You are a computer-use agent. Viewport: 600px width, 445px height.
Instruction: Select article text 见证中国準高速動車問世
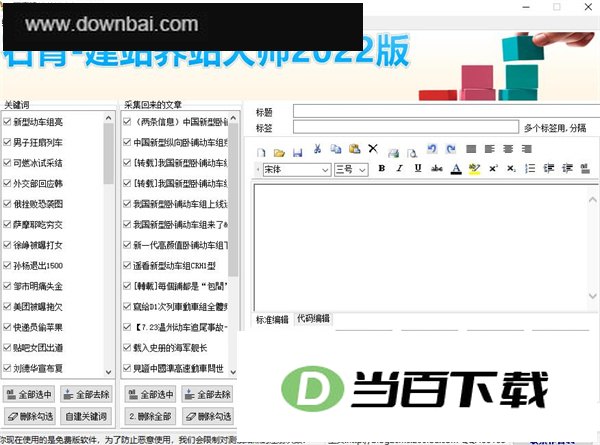click(178, 368)
